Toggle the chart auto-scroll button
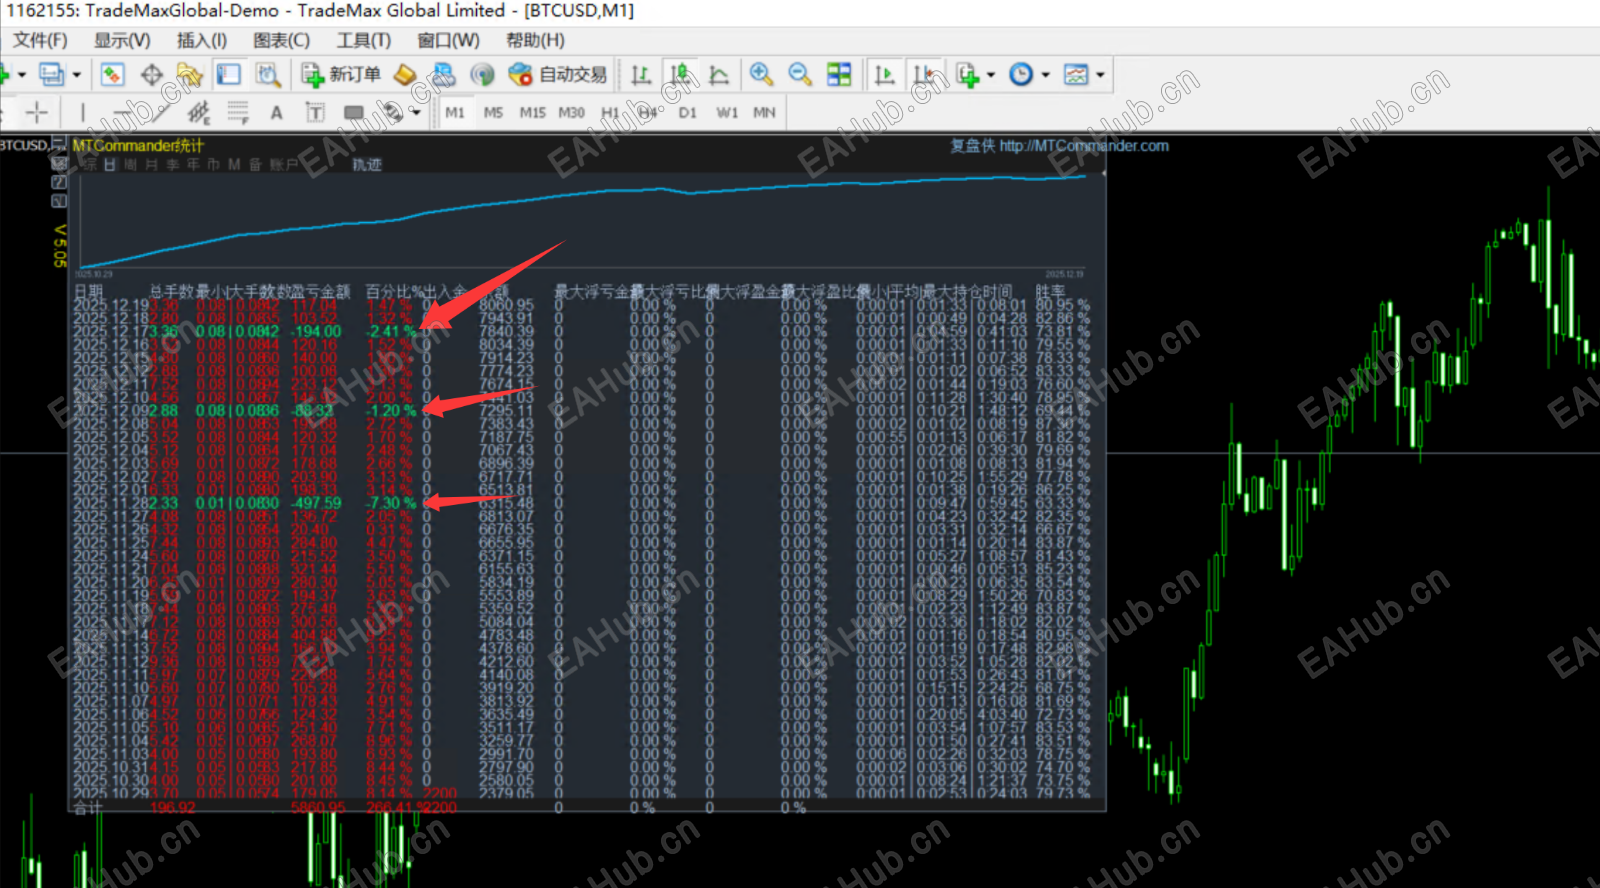The height and width of the screenshot is (888, 1600). (884, 75)
